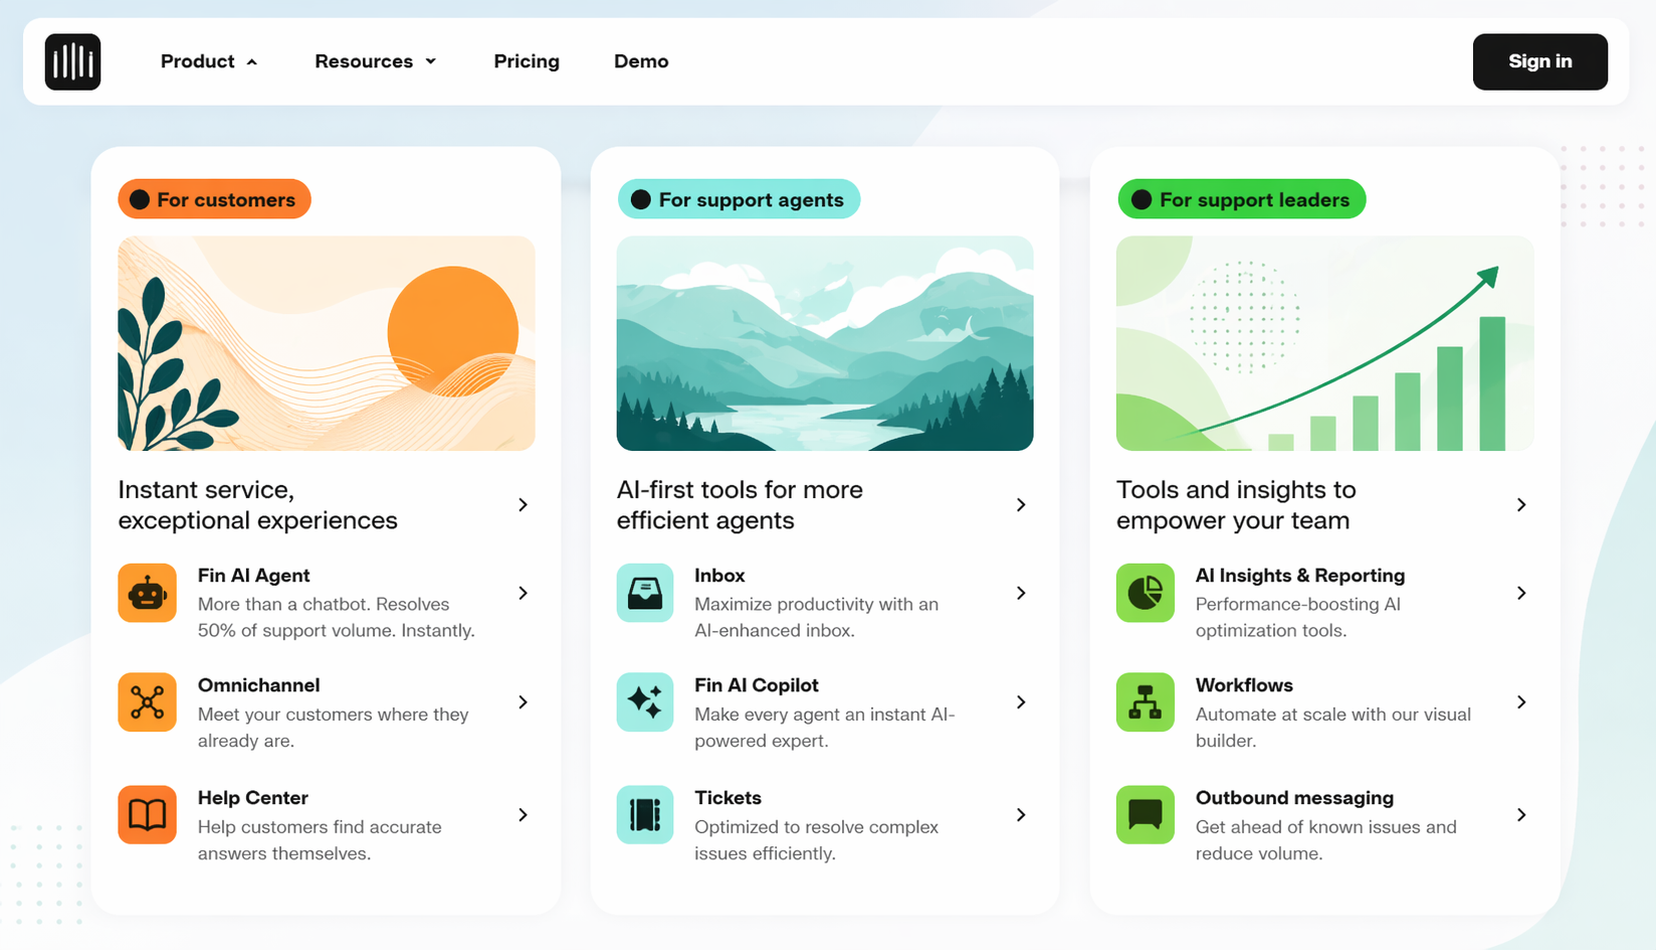The height and width of the screenshot is (950, 1656).
Task: Click the arrow next to Omnichannel
Action: (x=523, y=702)
